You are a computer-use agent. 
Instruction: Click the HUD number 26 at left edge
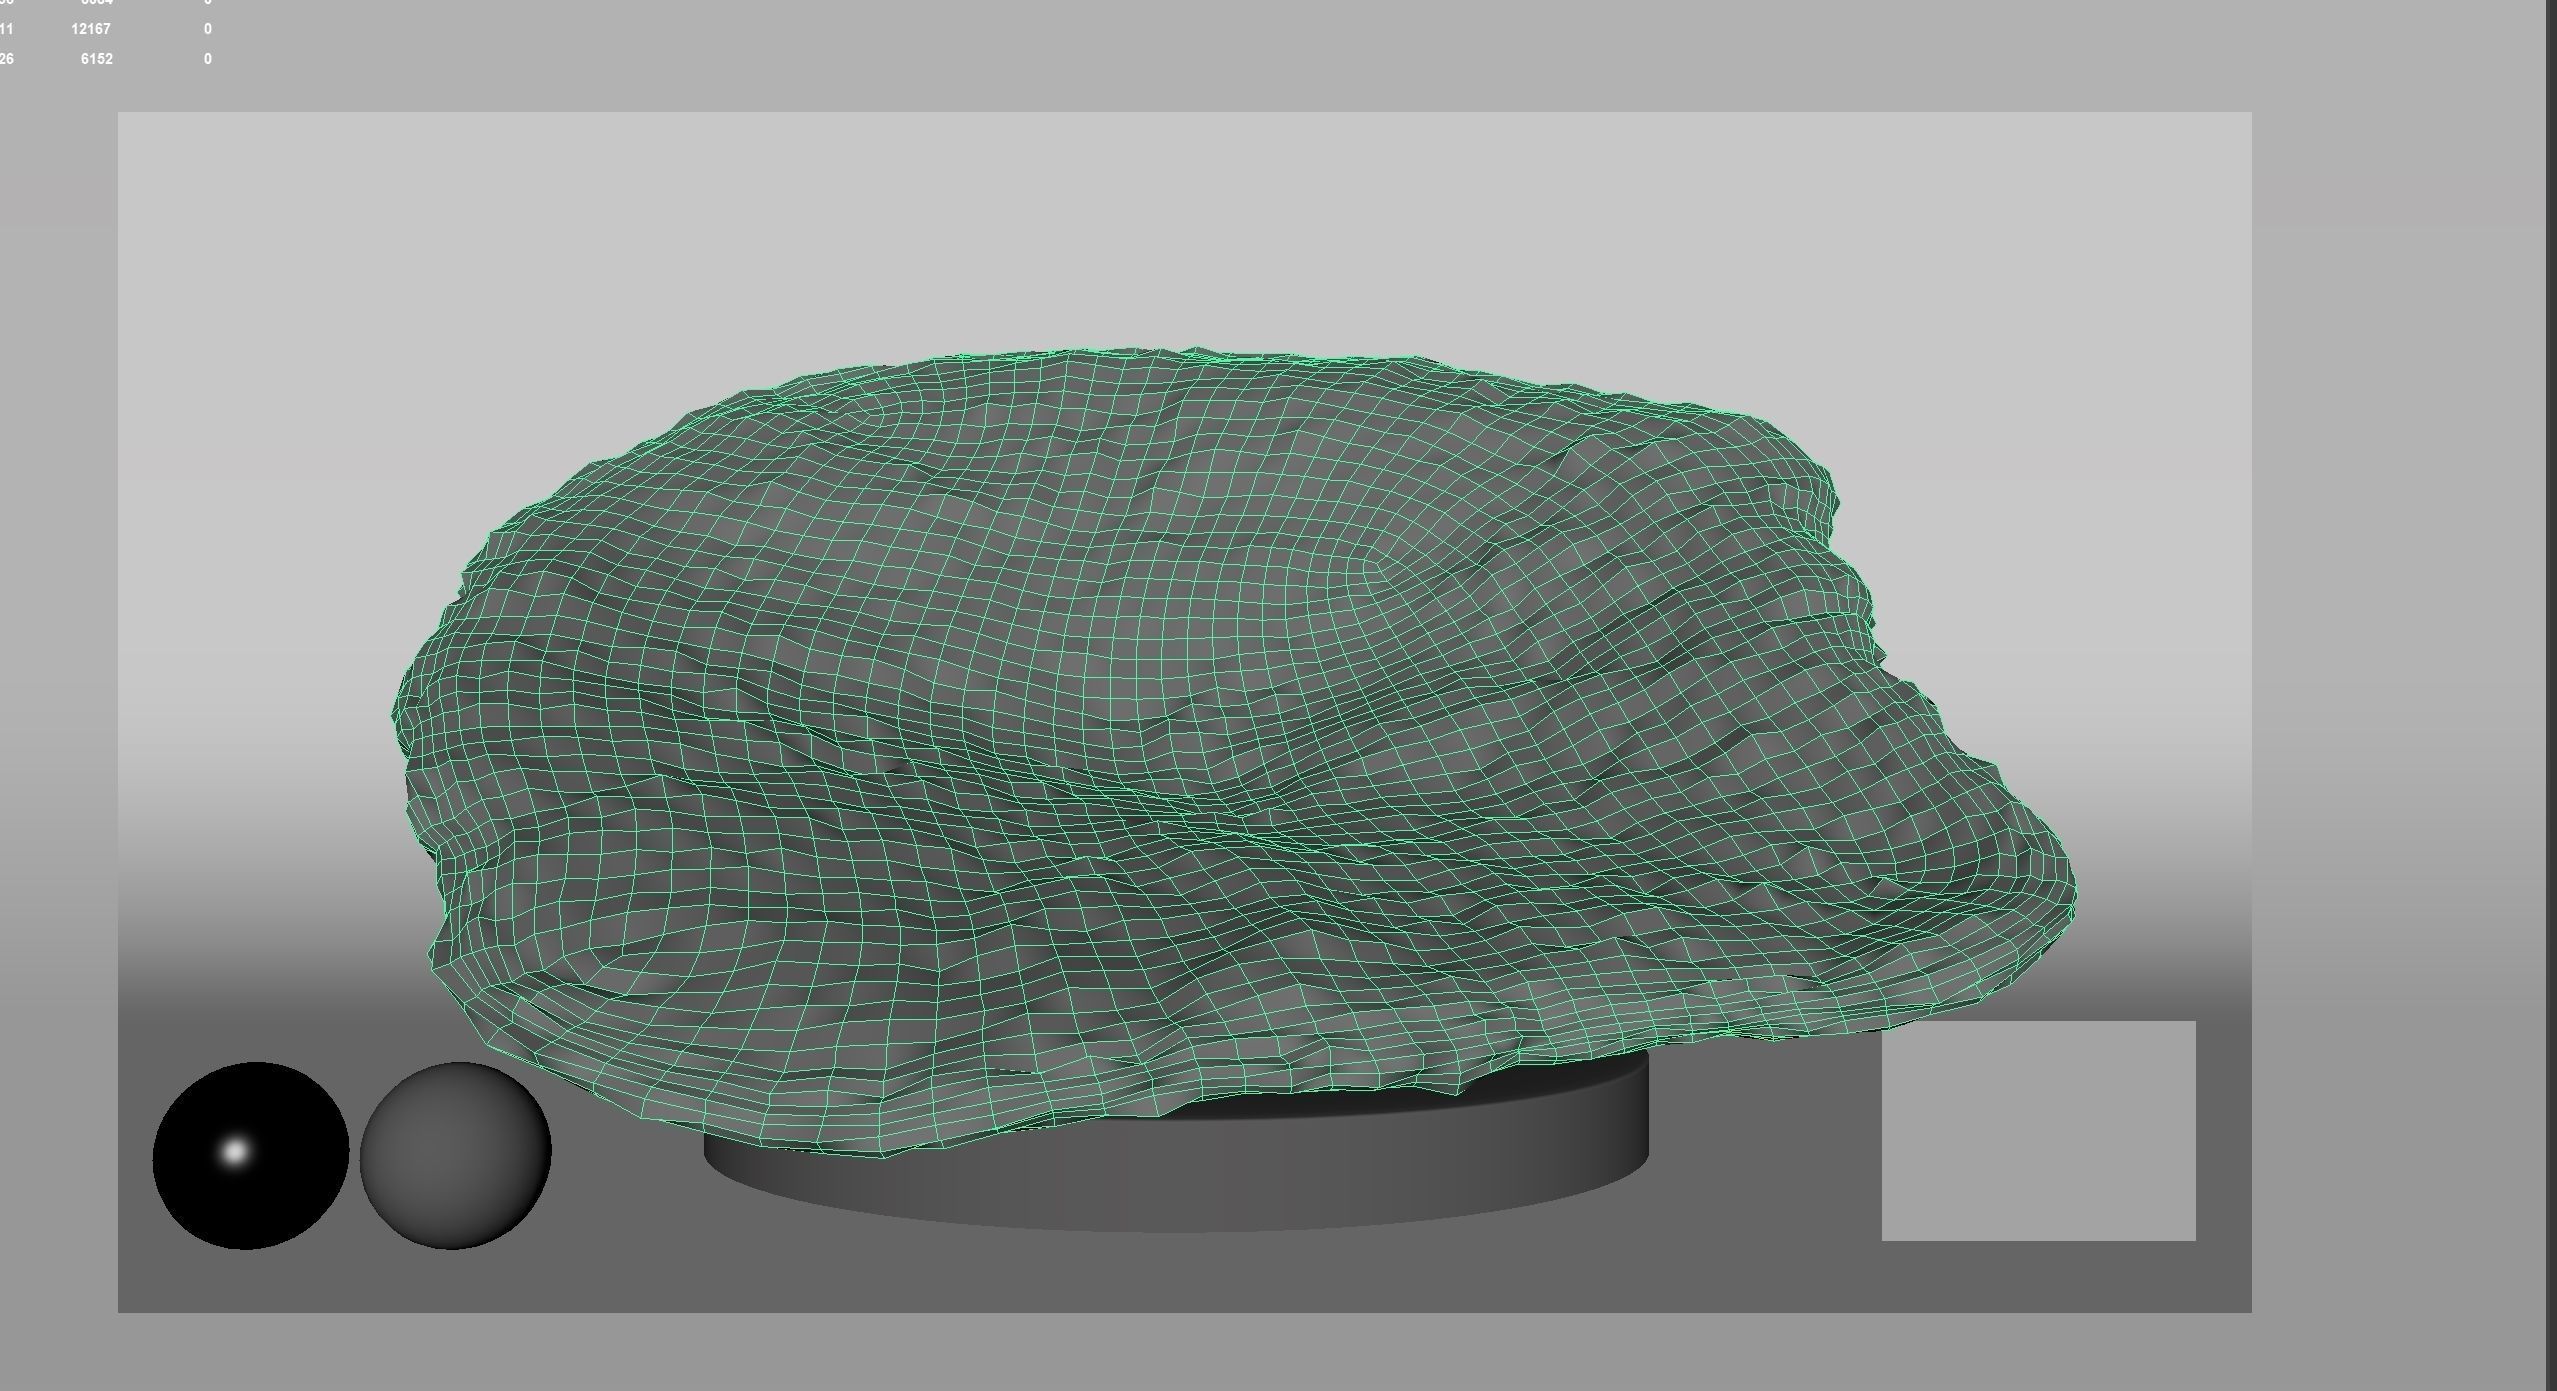[7, 59]
